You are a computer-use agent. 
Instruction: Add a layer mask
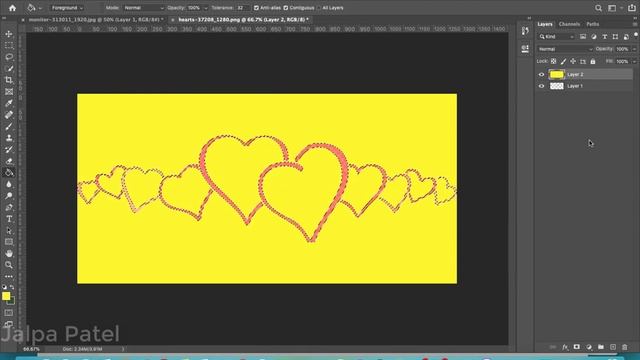576,347
